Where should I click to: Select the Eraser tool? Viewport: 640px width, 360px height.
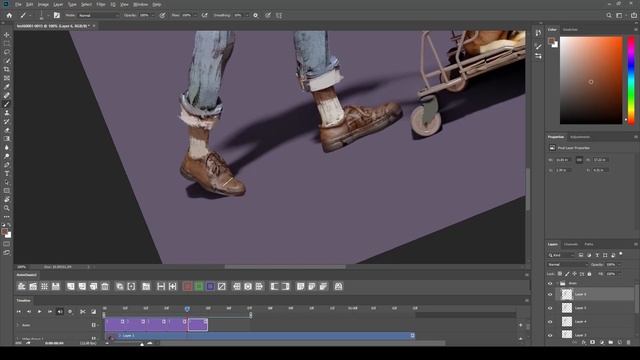[7, 130]
